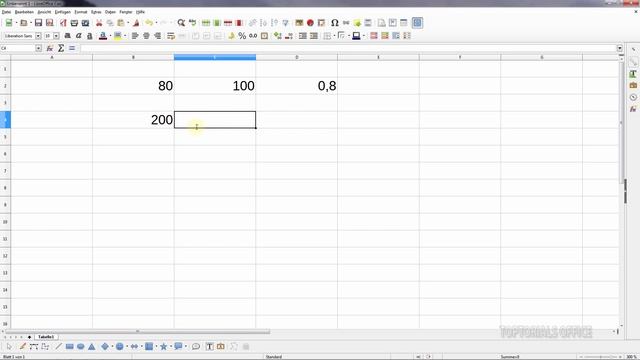Click the Wrap Text icon

click(171, 36)
